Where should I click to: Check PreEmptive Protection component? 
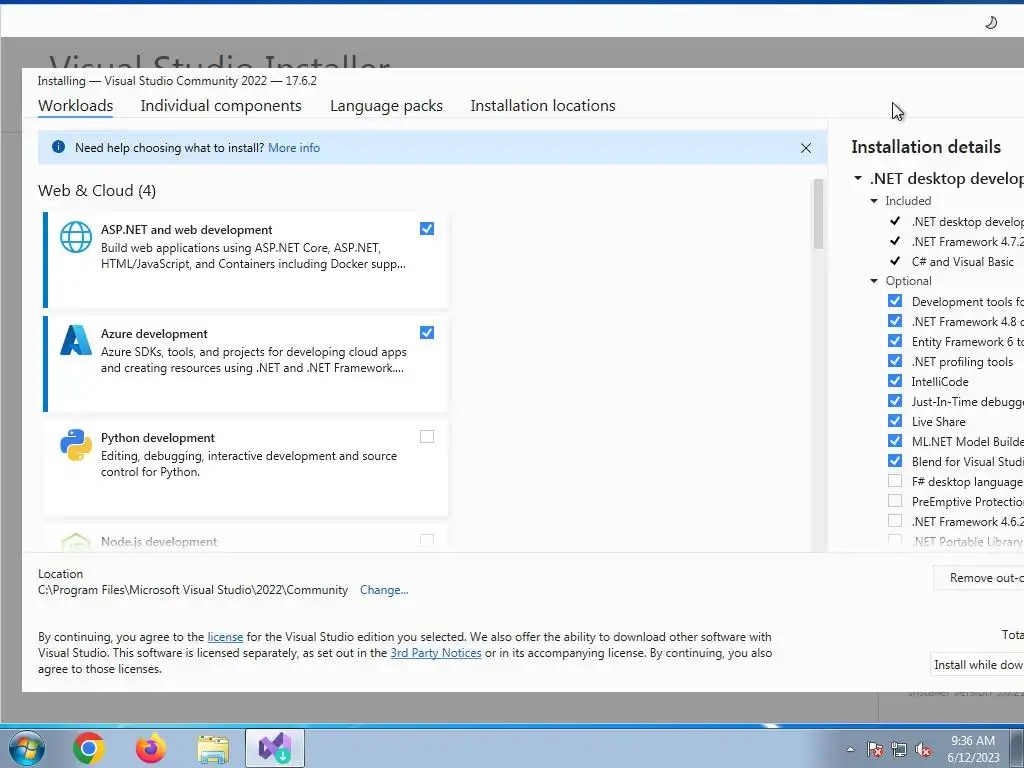click(895, 501)
